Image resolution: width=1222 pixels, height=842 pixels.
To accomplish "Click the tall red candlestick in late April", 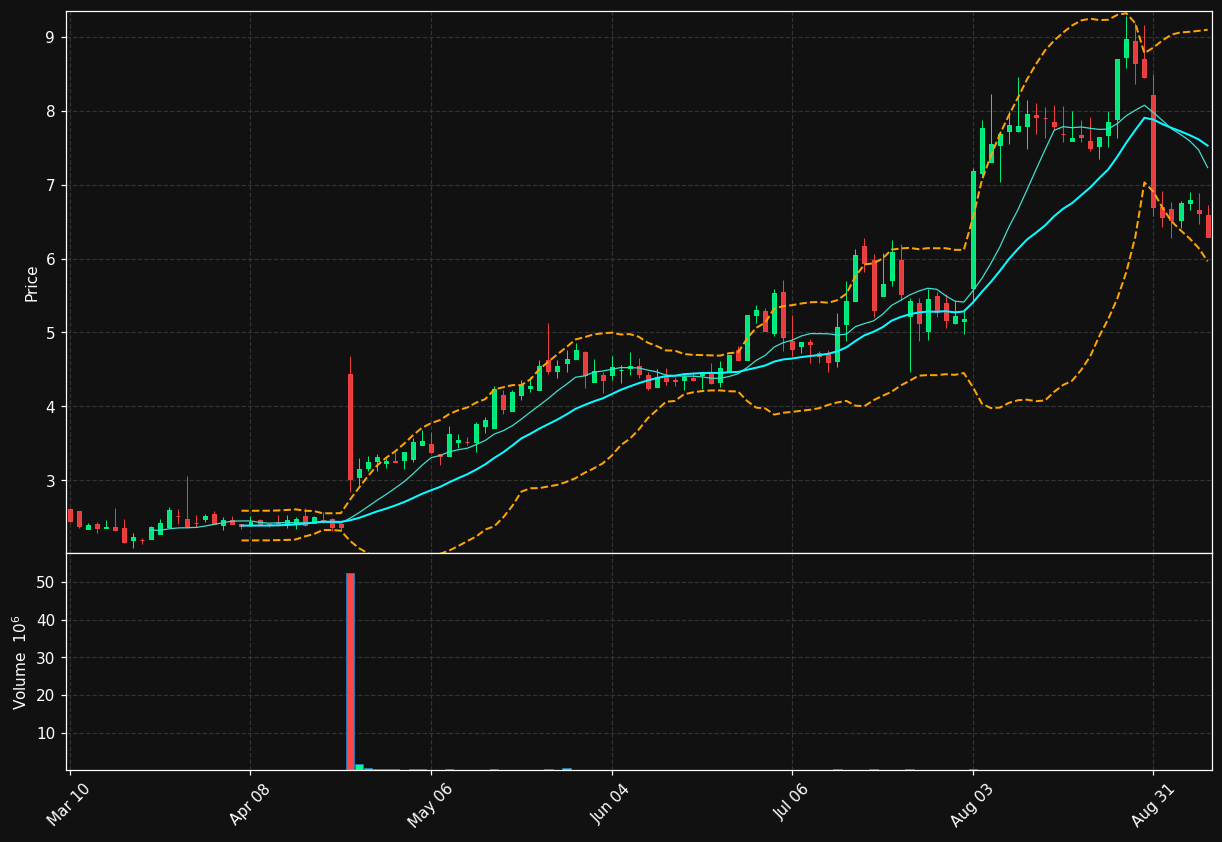I will [350, 427].
